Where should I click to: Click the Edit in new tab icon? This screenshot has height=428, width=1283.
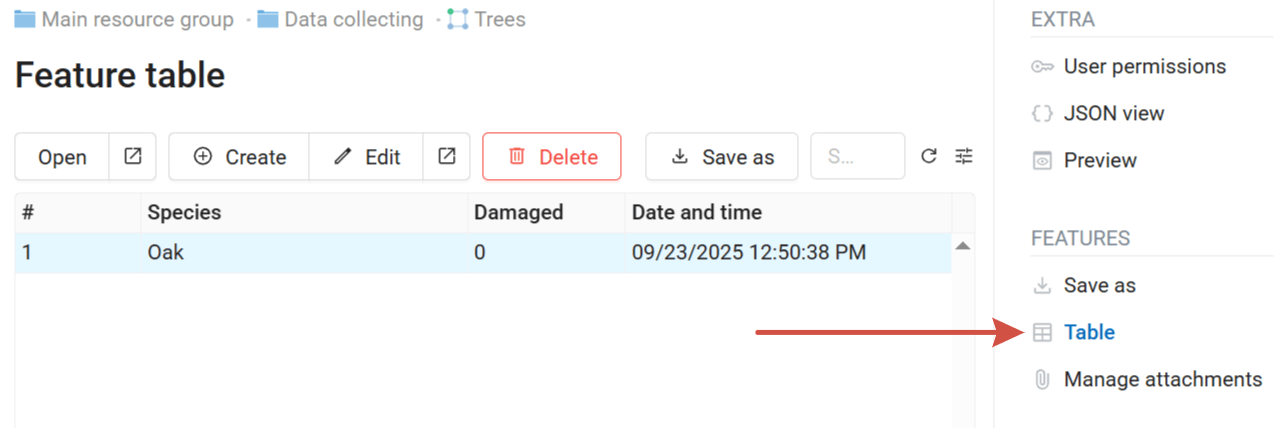[x=447, y=157]
